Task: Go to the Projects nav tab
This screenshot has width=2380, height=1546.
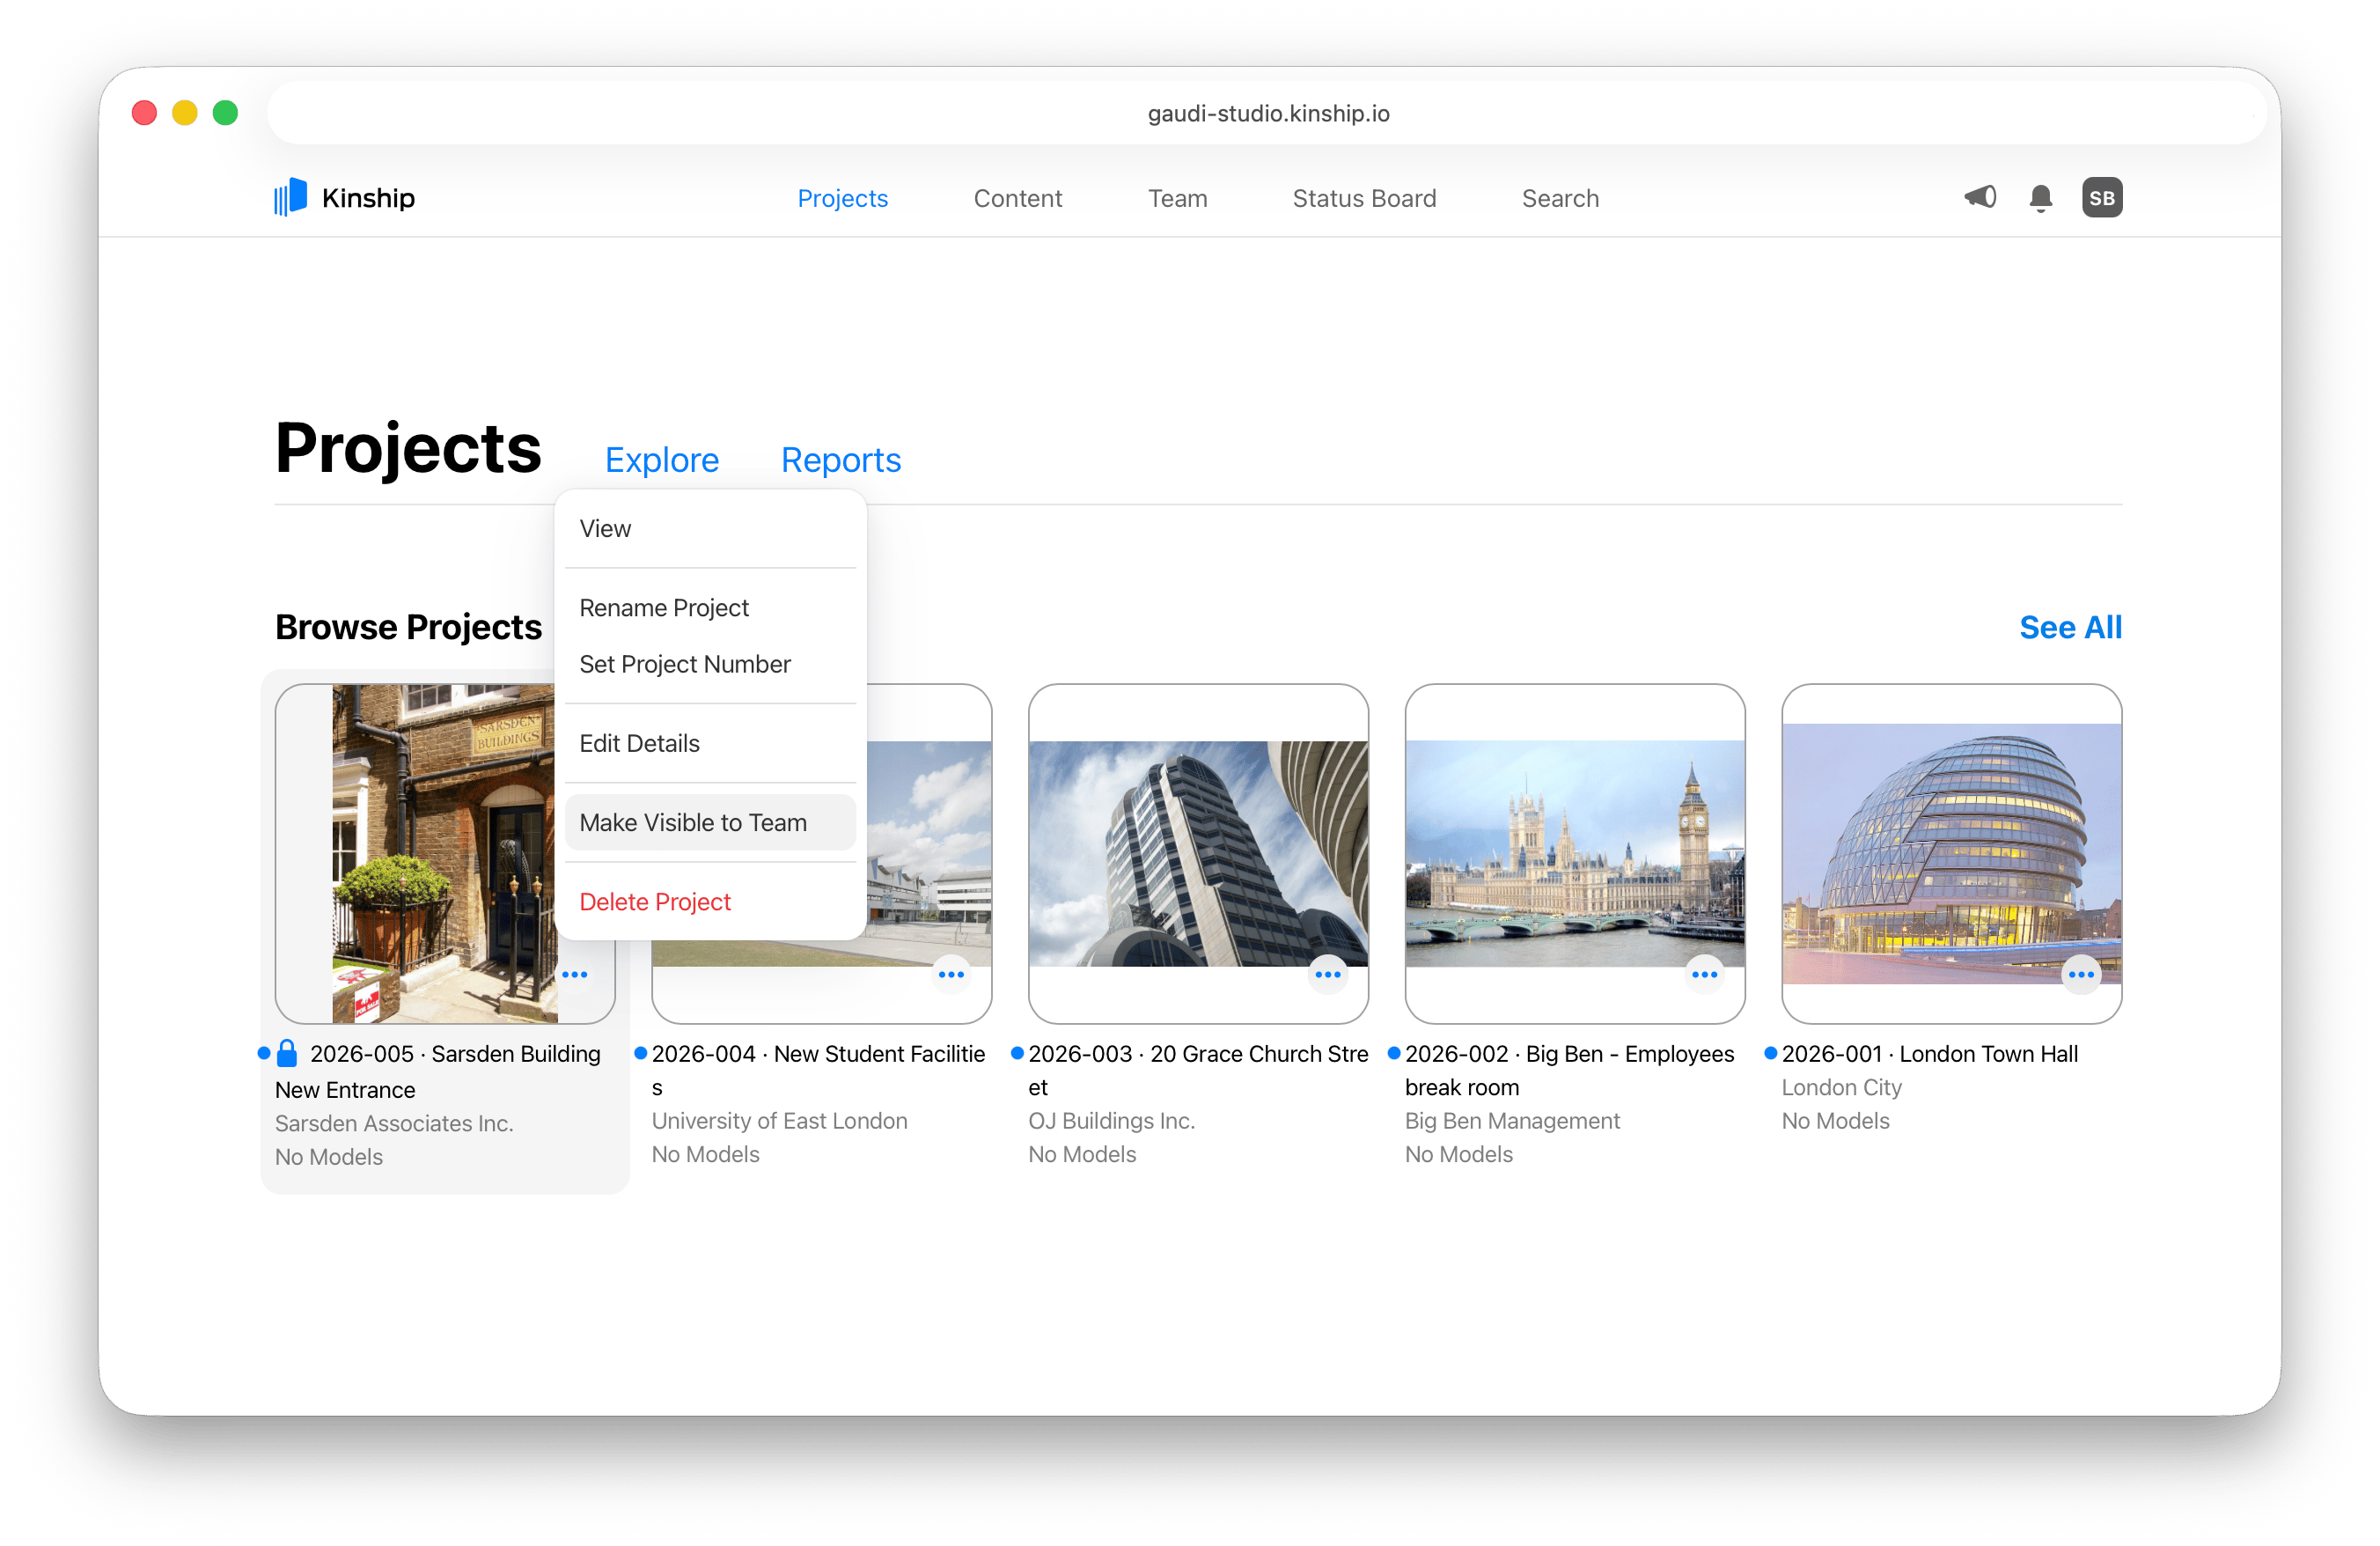Action: 843,198
